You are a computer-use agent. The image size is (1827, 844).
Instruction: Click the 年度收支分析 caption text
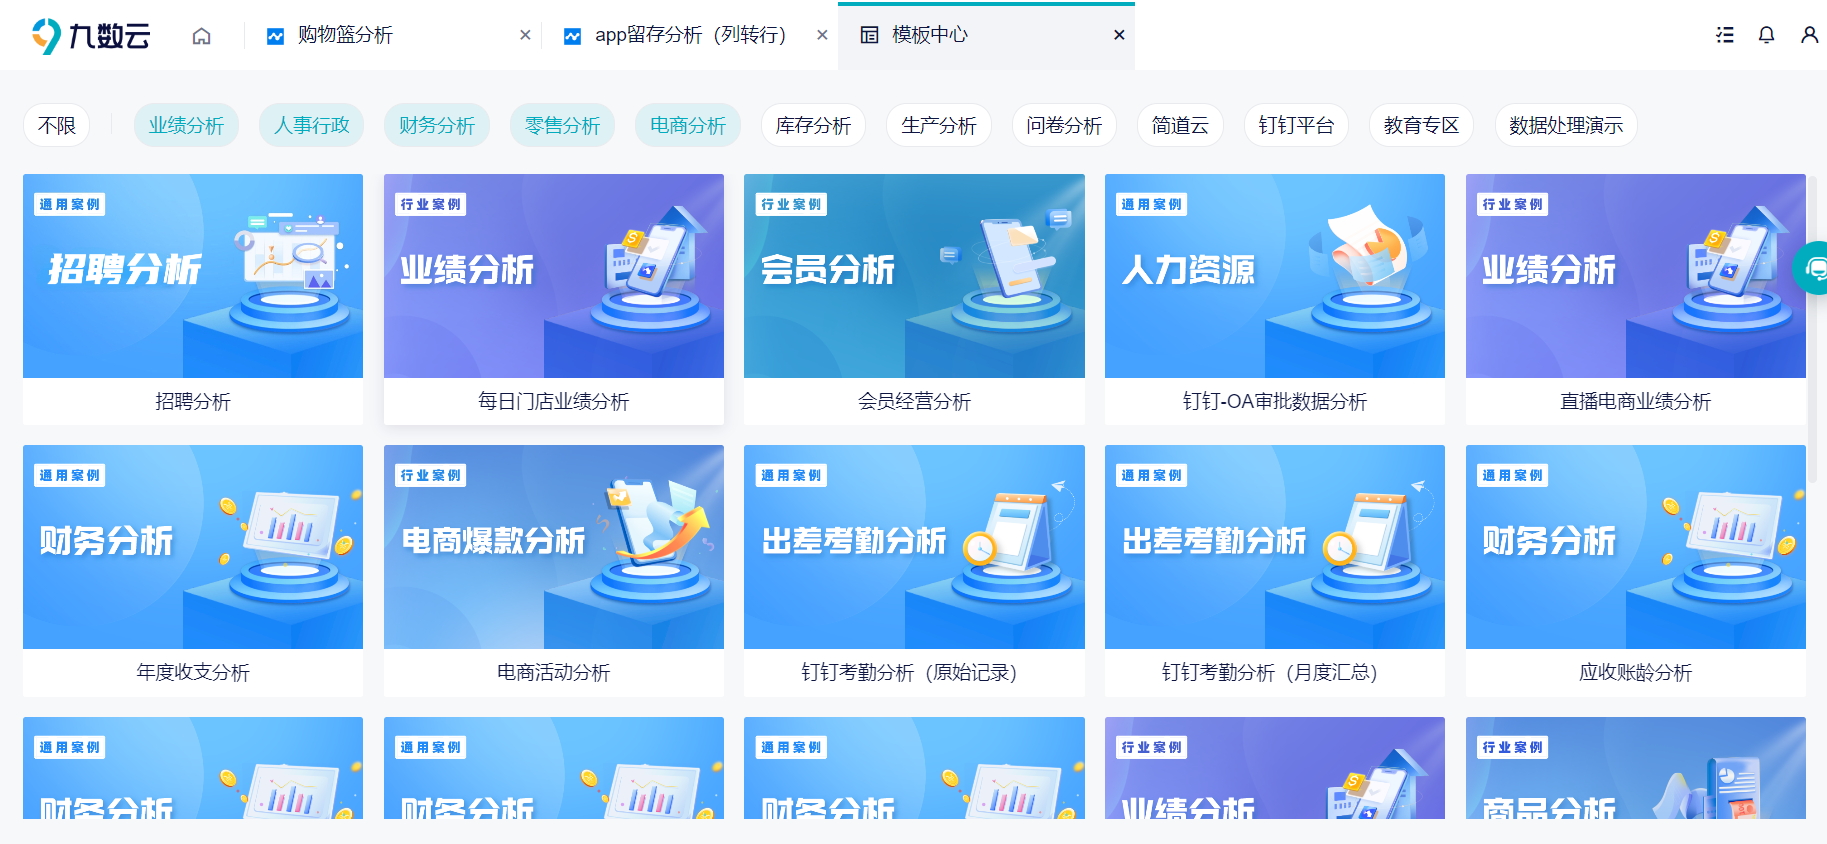193,673
